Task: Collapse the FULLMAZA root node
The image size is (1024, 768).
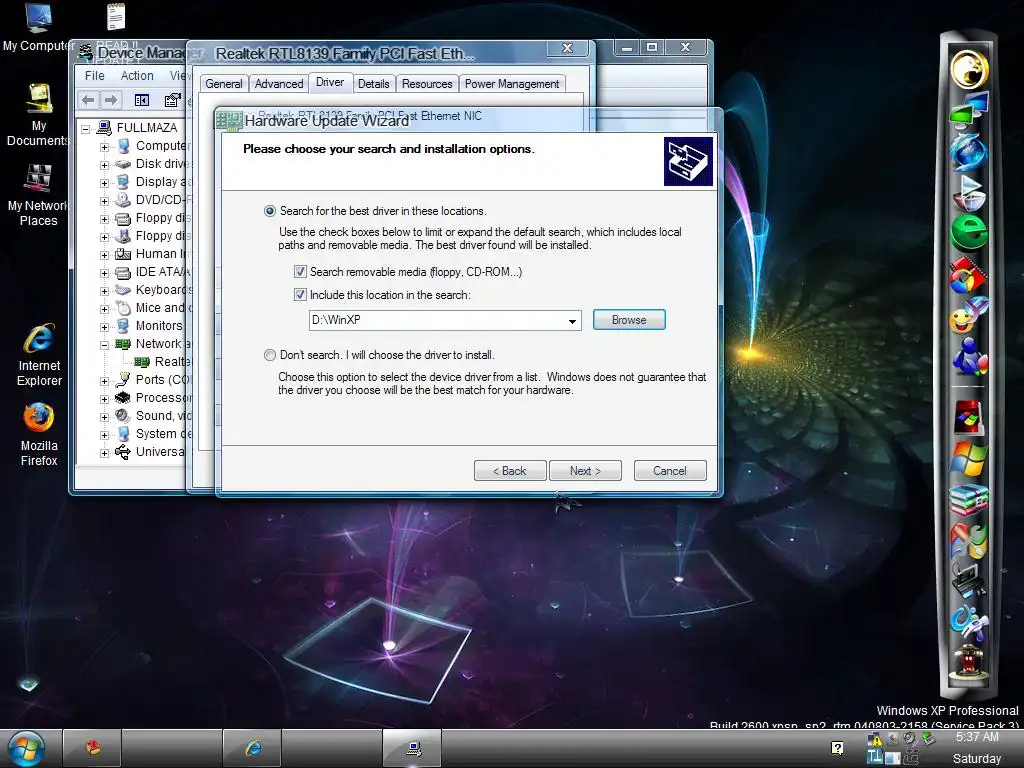Action: (86, 129)
